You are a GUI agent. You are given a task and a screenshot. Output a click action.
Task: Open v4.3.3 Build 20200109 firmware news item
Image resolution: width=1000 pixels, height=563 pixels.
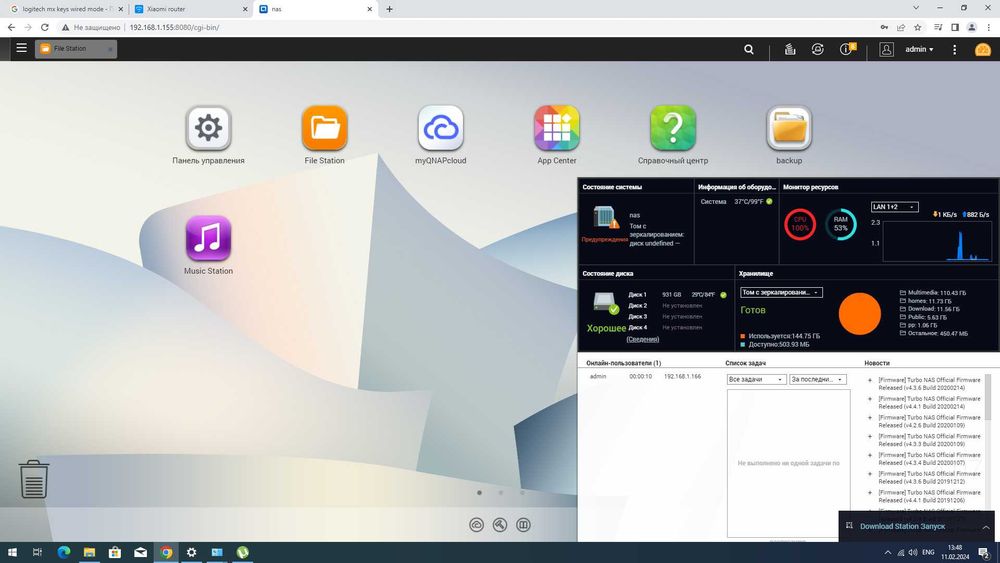929,440
